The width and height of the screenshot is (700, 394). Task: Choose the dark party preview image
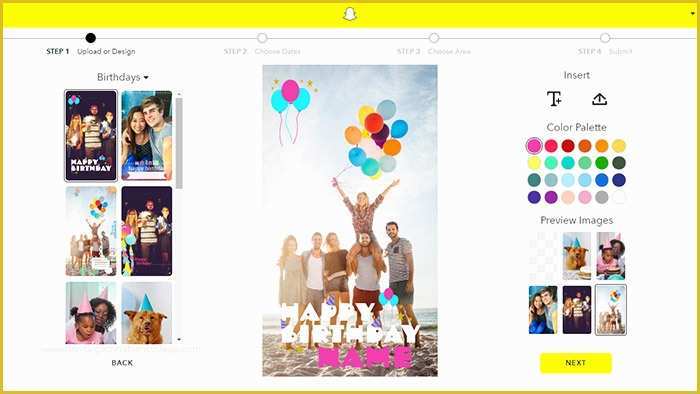pos(577,310)
